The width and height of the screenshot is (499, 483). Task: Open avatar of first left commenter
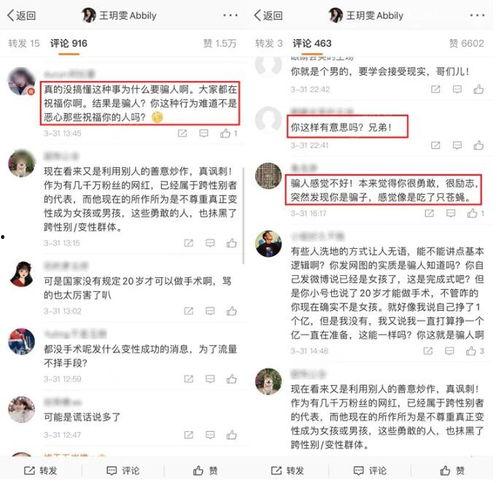coord(21,81)
